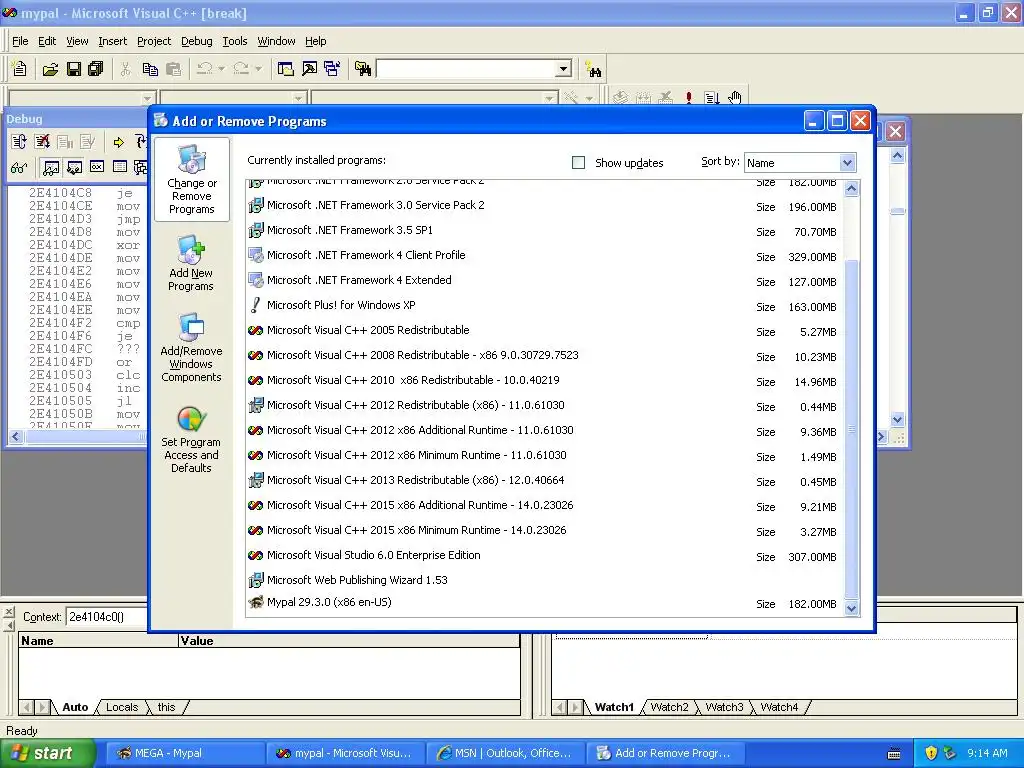Open the Redo history dropdown arrow
Image resolution: width=1024 pixels, height=768 pixels.
(x=258, y=69)
